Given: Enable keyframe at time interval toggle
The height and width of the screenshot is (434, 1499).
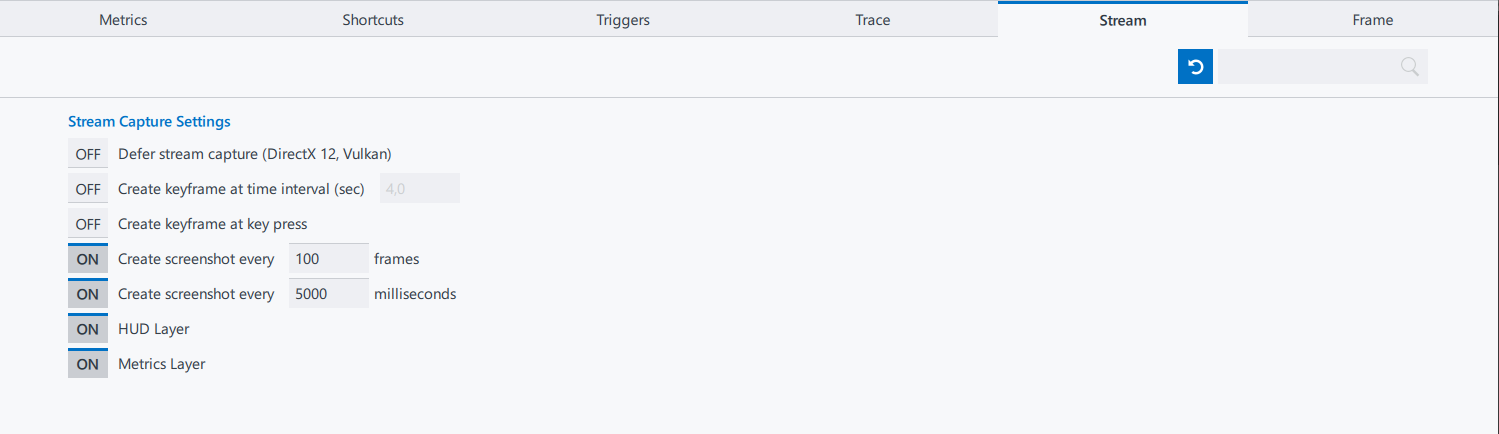Looking at the screenshot, I should click(88, 189).
